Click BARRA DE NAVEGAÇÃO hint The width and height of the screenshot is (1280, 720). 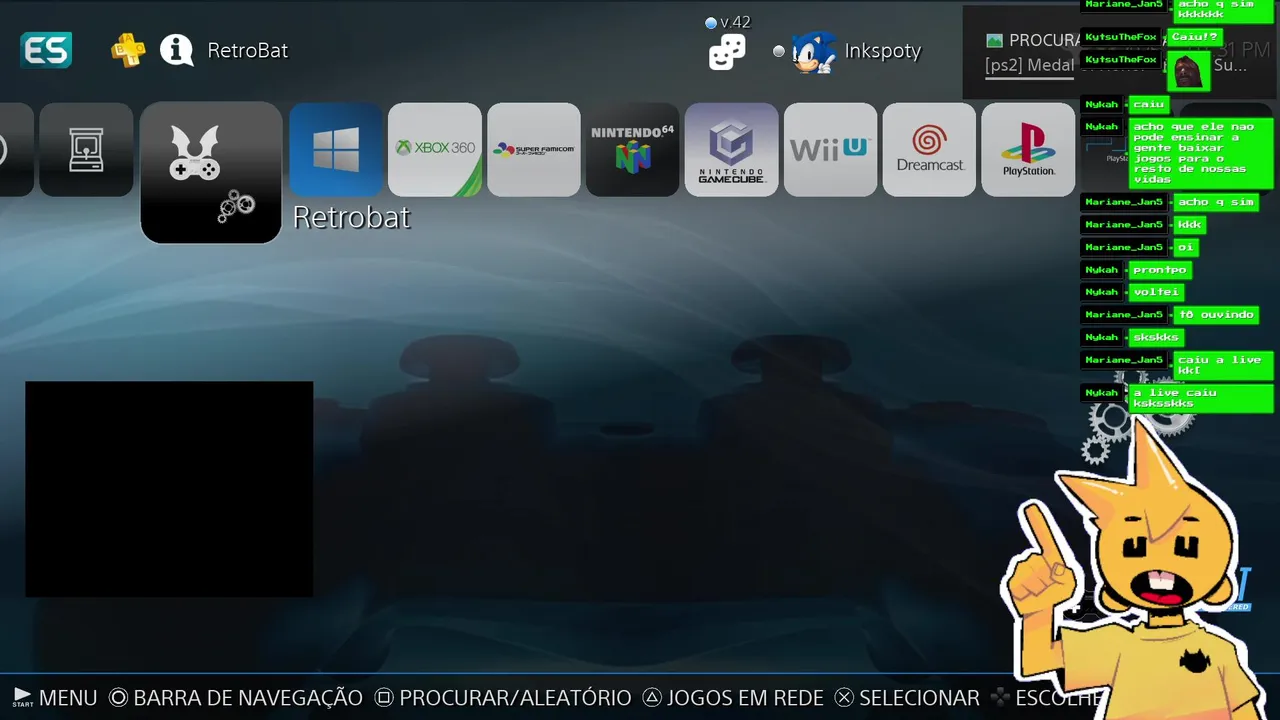click(x=236, y=698)
